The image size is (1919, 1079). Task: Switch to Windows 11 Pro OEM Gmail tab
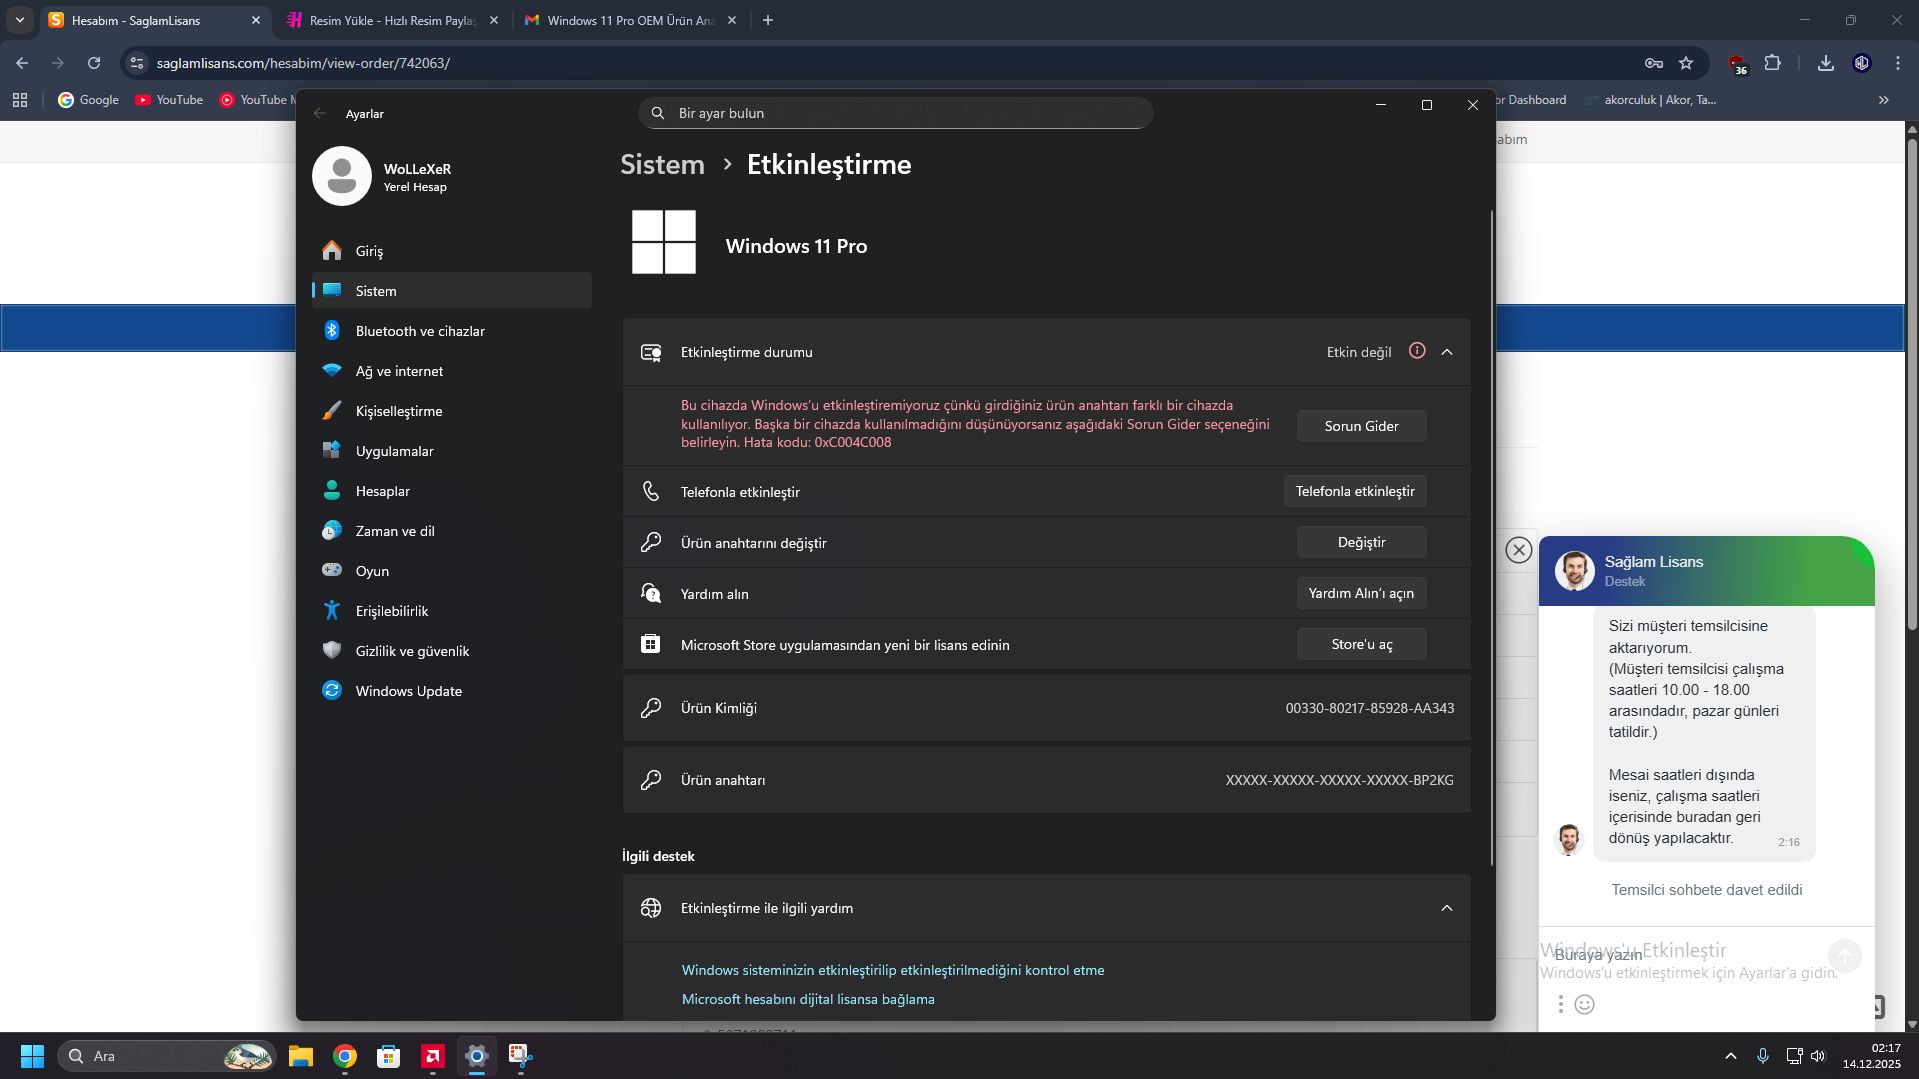(630, 20)
